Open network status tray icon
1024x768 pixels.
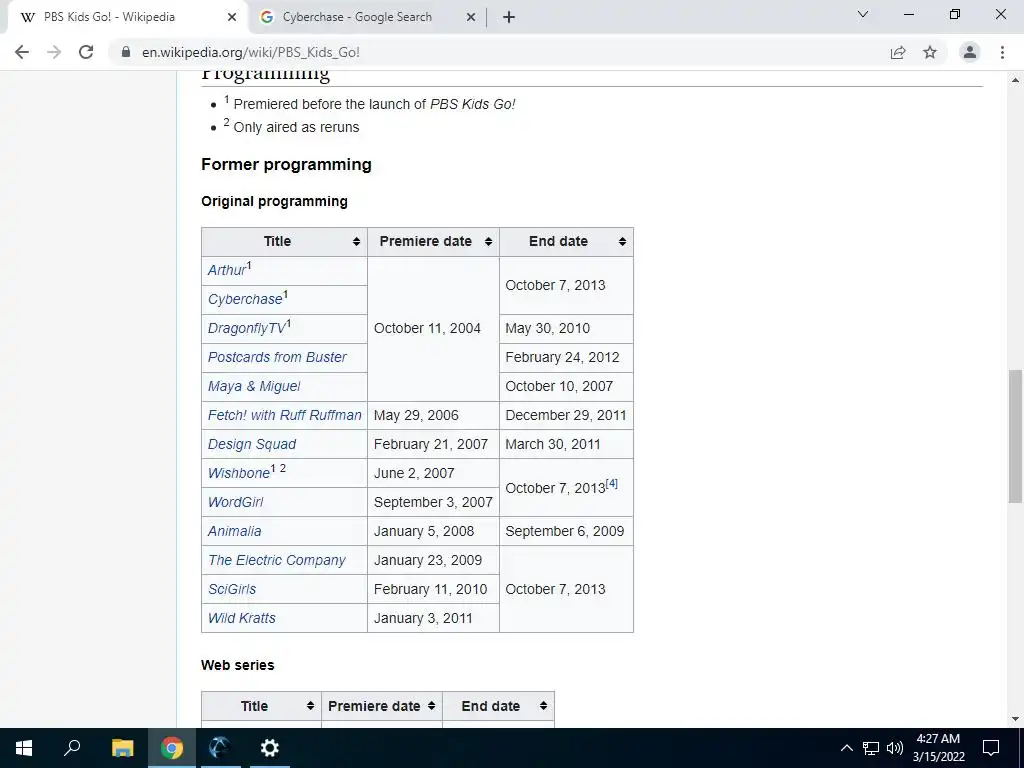pyautogui.click(x=871, y=748)
